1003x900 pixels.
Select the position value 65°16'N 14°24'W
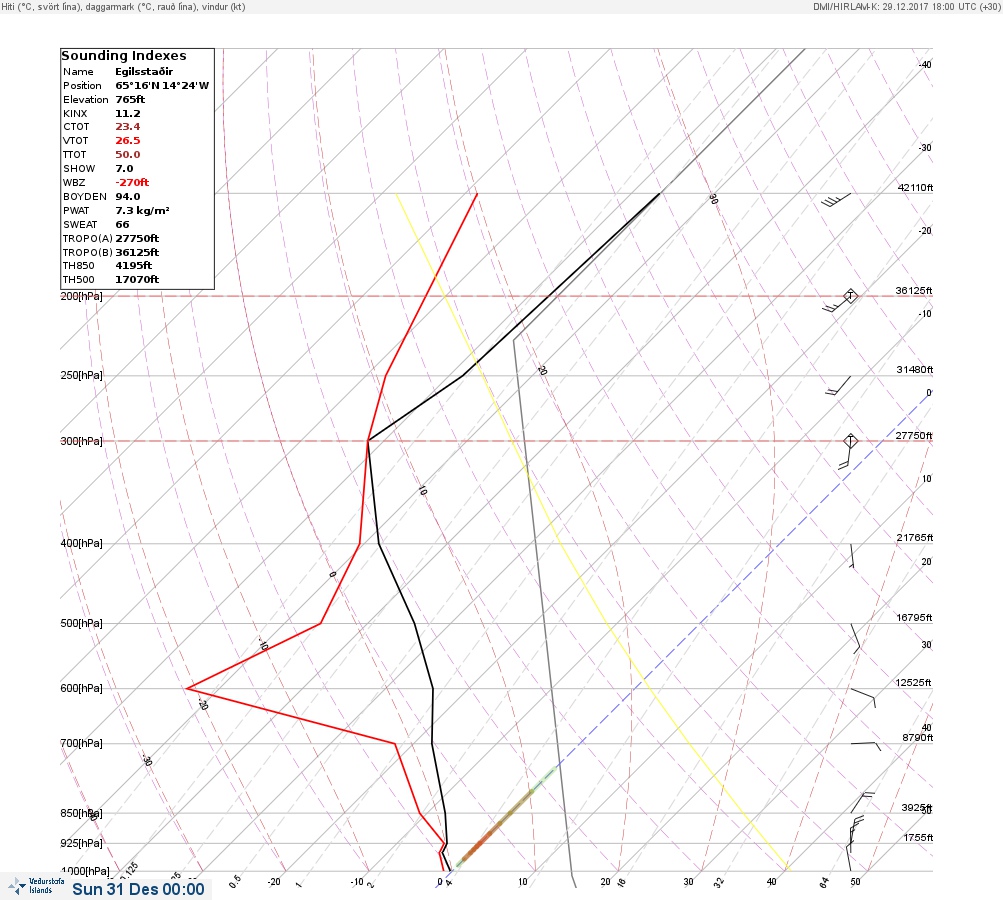pos(162,86)
